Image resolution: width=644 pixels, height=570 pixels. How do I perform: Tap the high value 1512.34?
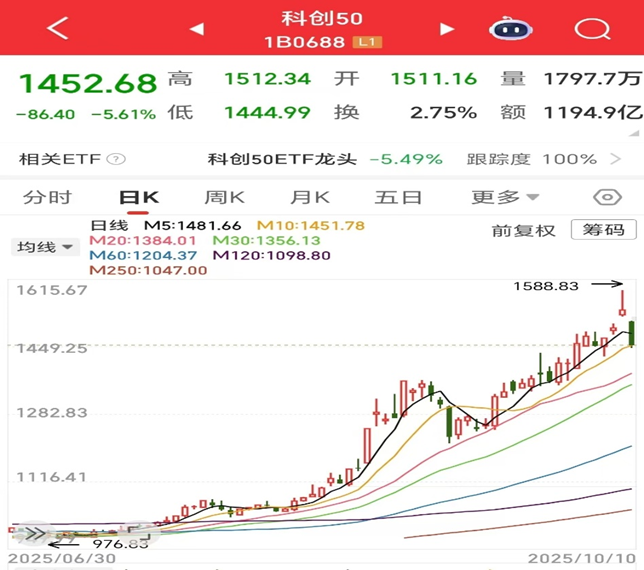point(267,79)
